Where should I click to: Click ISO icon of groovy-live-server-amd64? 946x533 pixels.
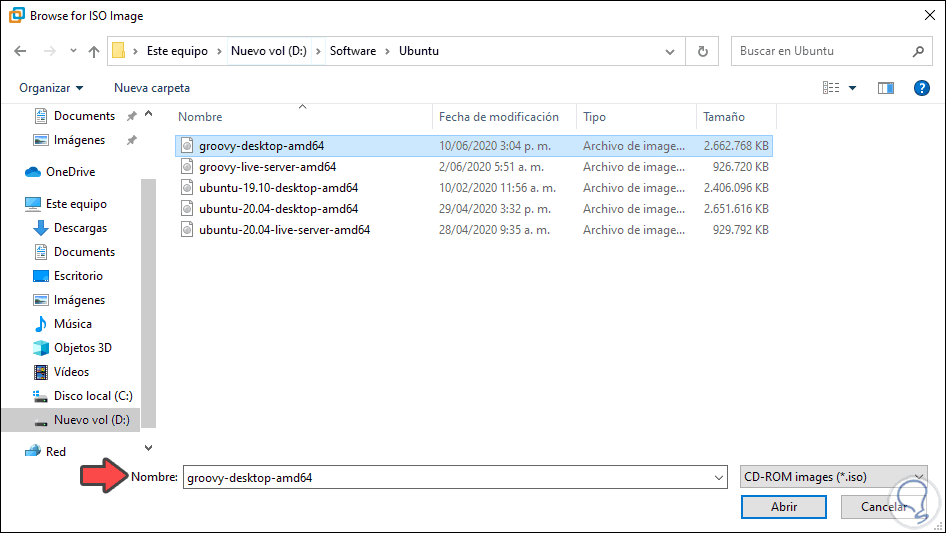tap(188, 167)
